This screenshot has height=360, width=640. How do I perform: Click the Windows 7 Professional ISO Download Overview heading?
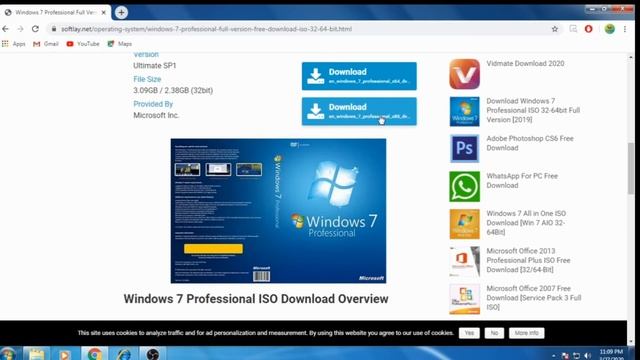(256, 299)
